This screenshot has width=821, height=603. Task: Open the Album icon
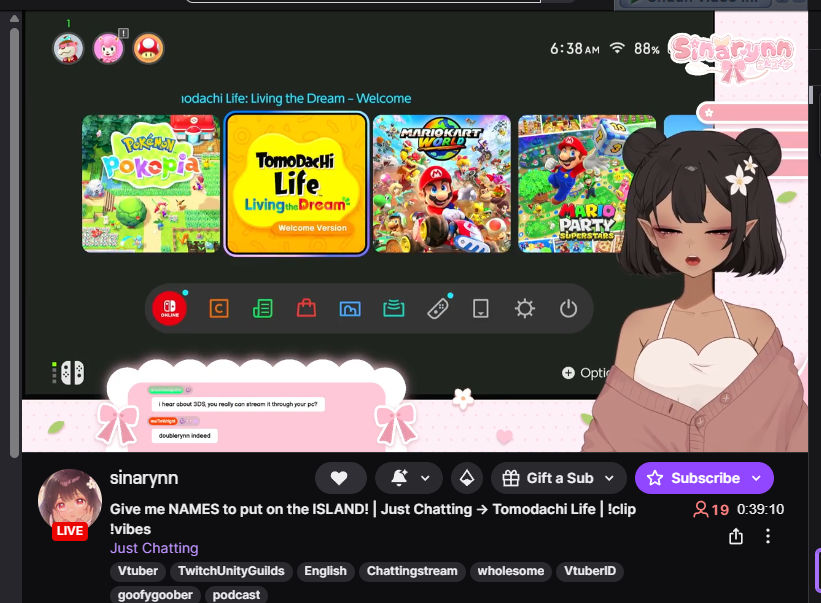click(350, 309)
